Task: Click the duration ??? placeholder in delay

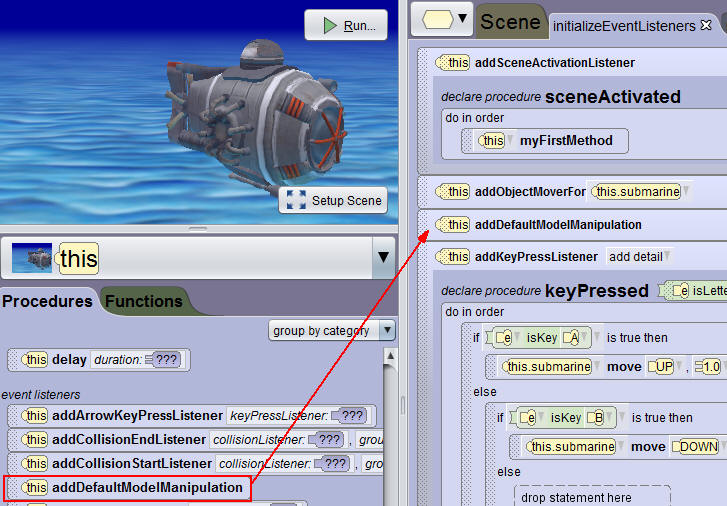Action: point(166,360)
